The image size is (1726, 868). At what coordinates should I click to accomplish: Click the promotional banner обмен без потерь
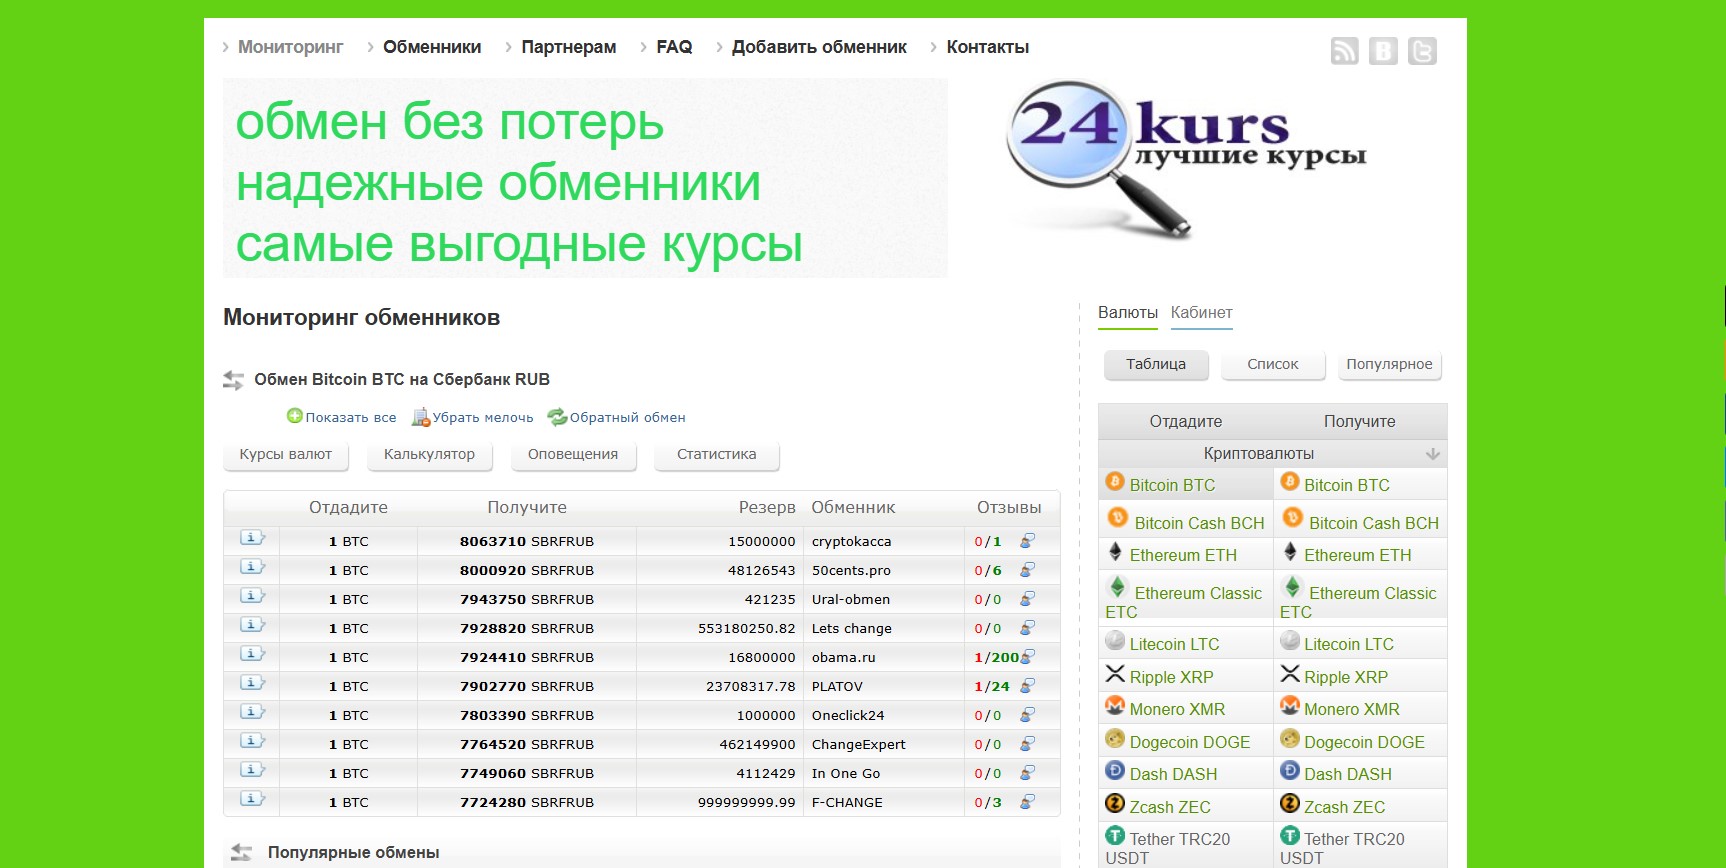585,178
